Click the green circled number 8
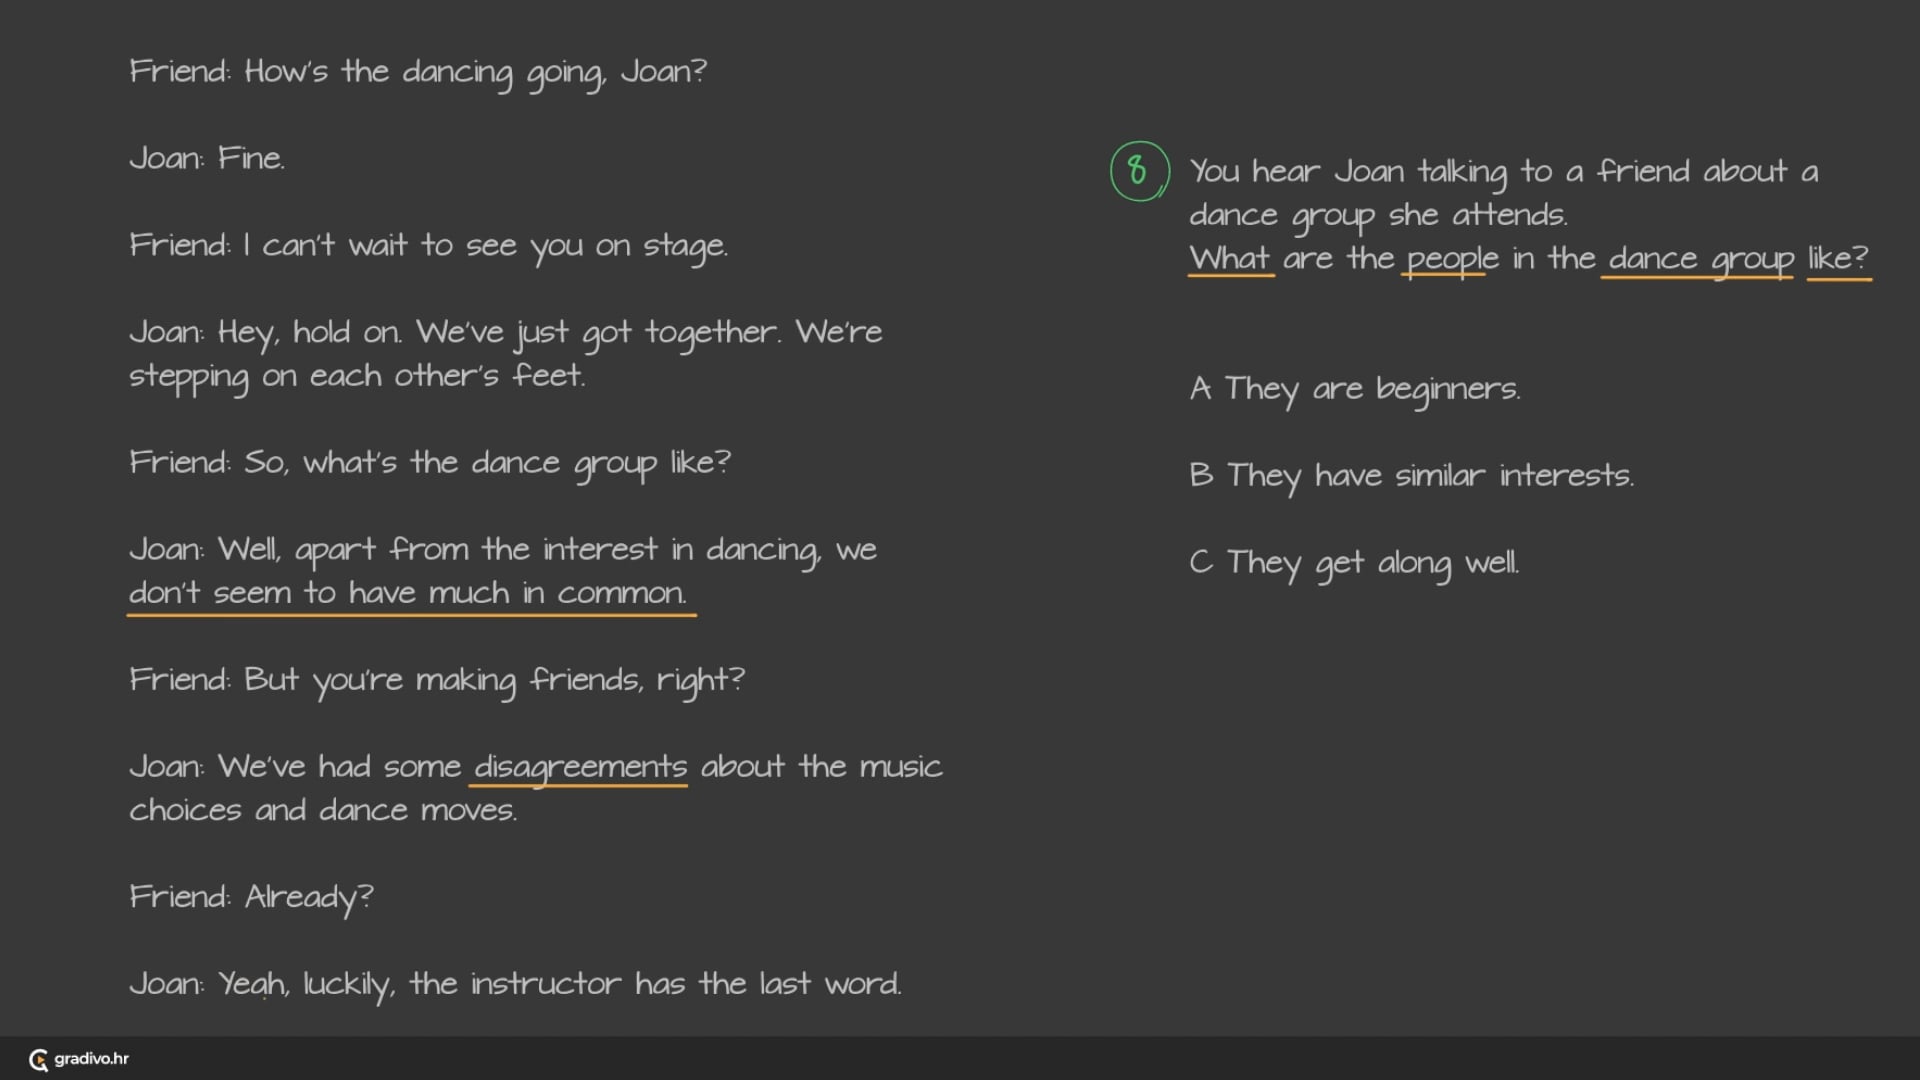The width and height of the screenshot is (1920, 1080). [1138, 171]
